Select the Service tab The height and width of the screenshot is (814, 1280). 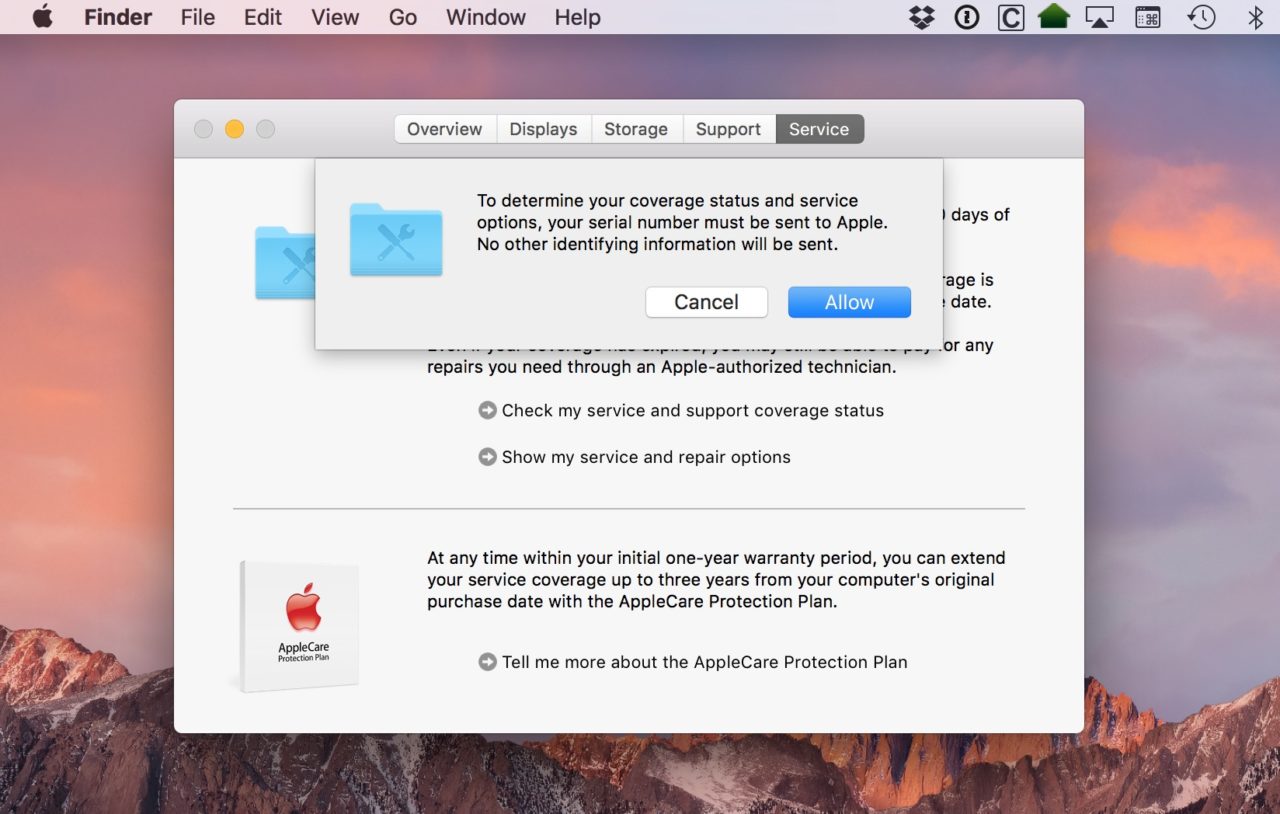point(819,129)
